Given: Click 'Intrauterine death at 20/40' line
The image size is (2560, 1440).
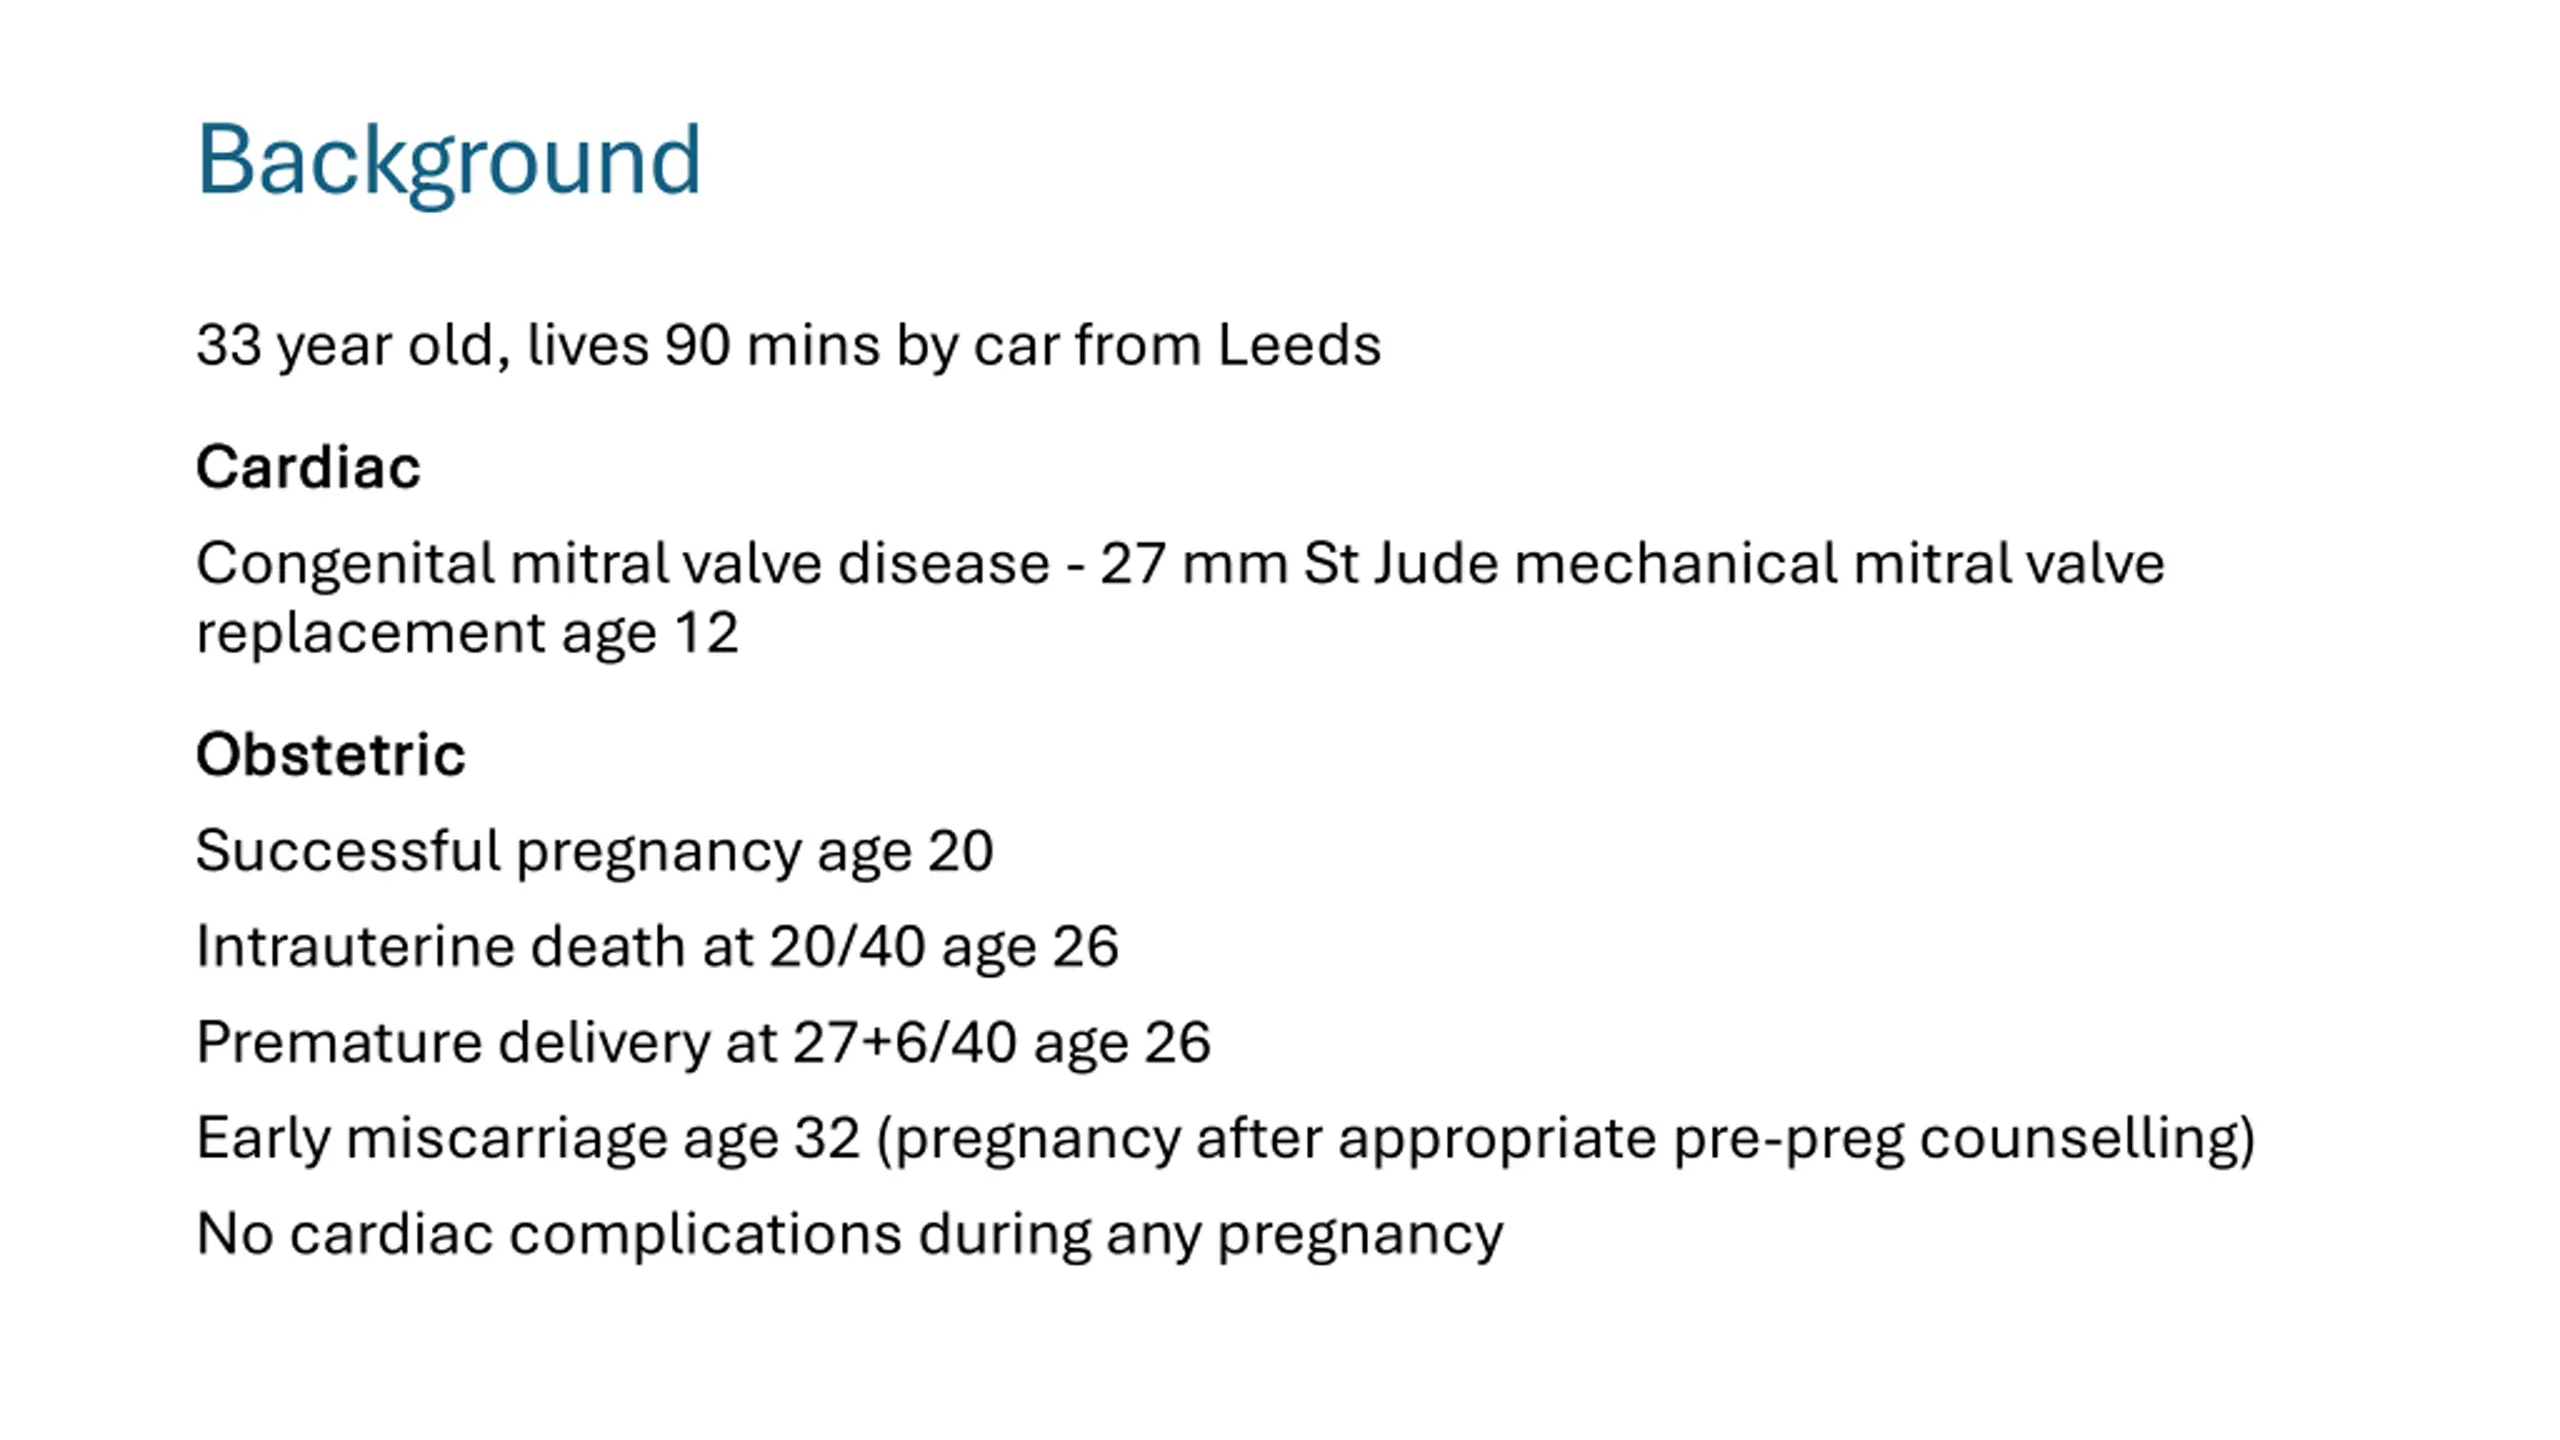Looking at the screenshot, I should pos(657,947).
